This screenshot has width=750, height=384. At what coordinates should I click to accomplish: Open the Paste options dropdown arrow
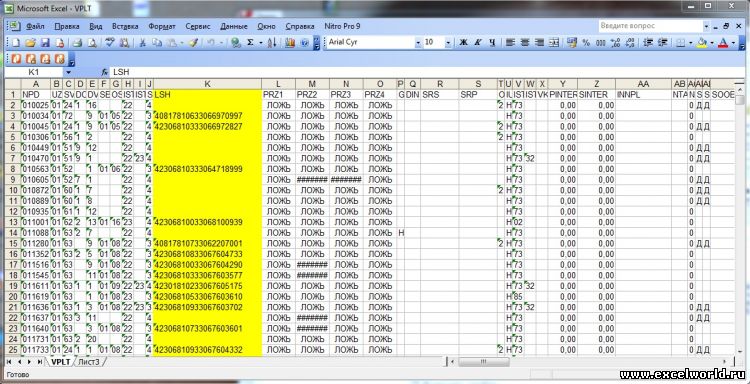(x=182, y=43)
